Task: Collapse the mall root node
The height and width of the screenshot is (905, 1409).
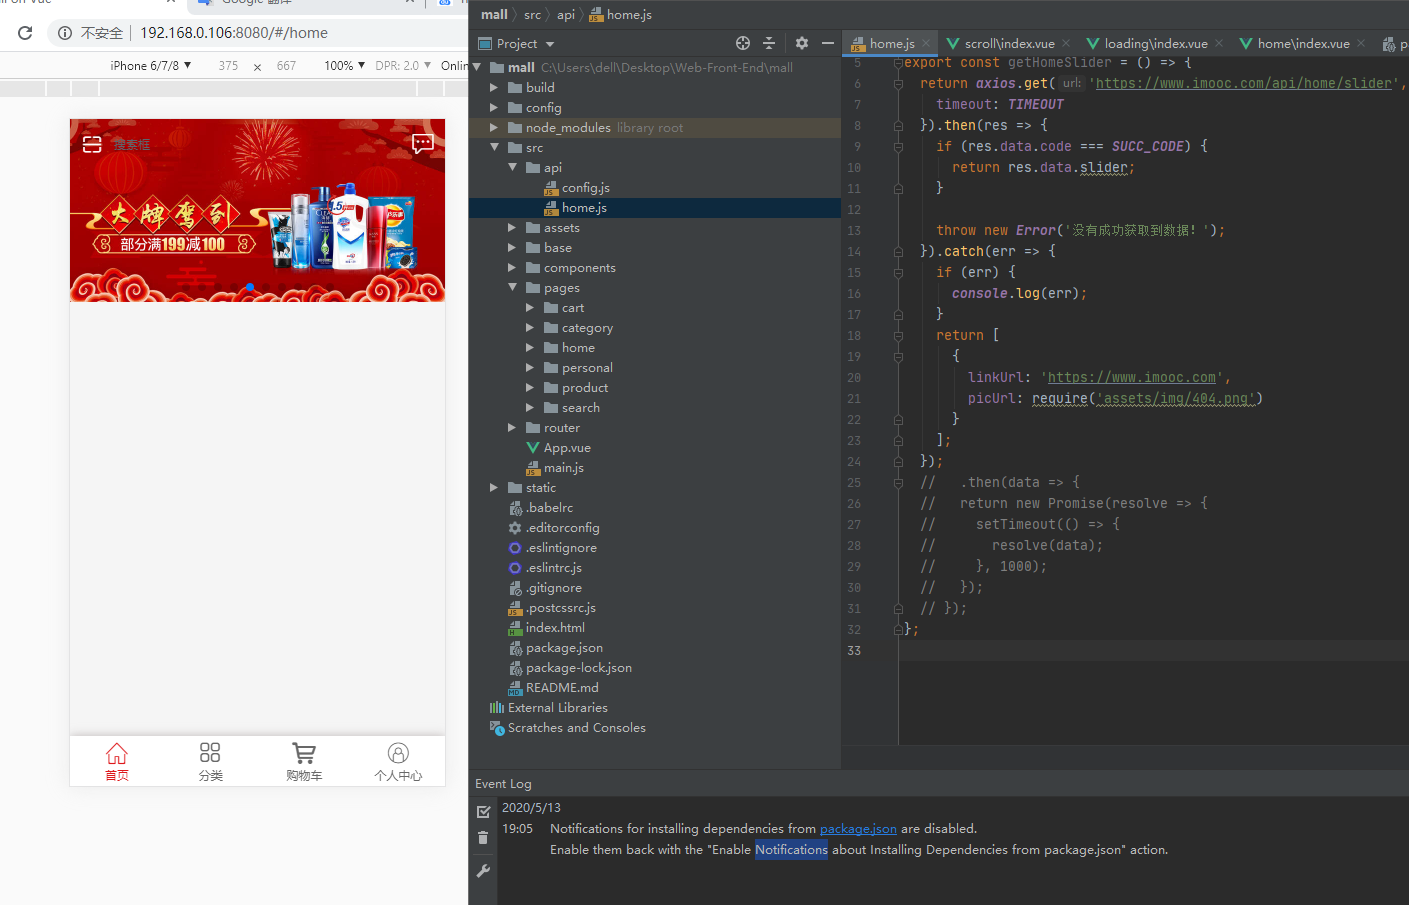Action: pyautogui.click(x=477, y=67)
